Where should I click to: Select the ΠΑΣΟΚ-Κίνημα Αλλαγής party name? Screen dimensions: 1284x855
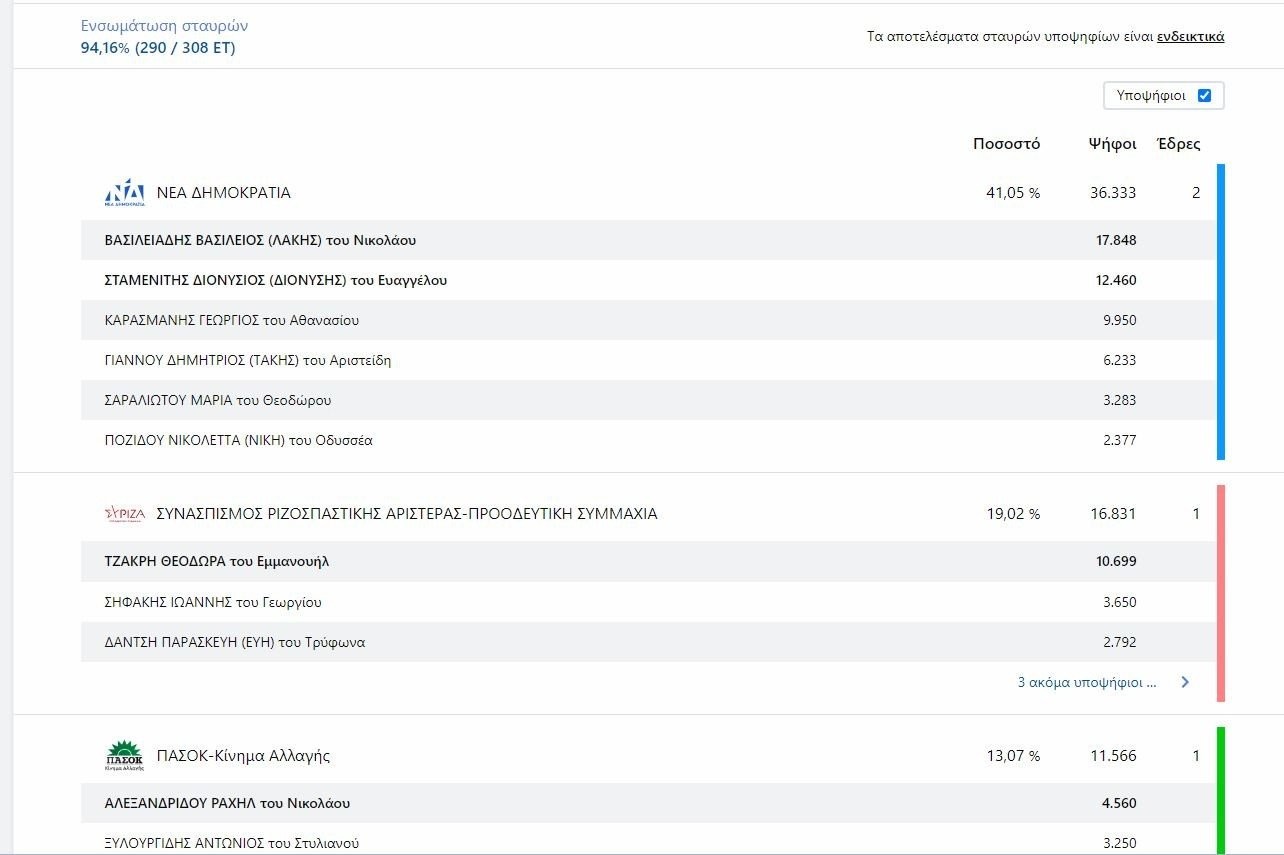(x=243, y=756)
